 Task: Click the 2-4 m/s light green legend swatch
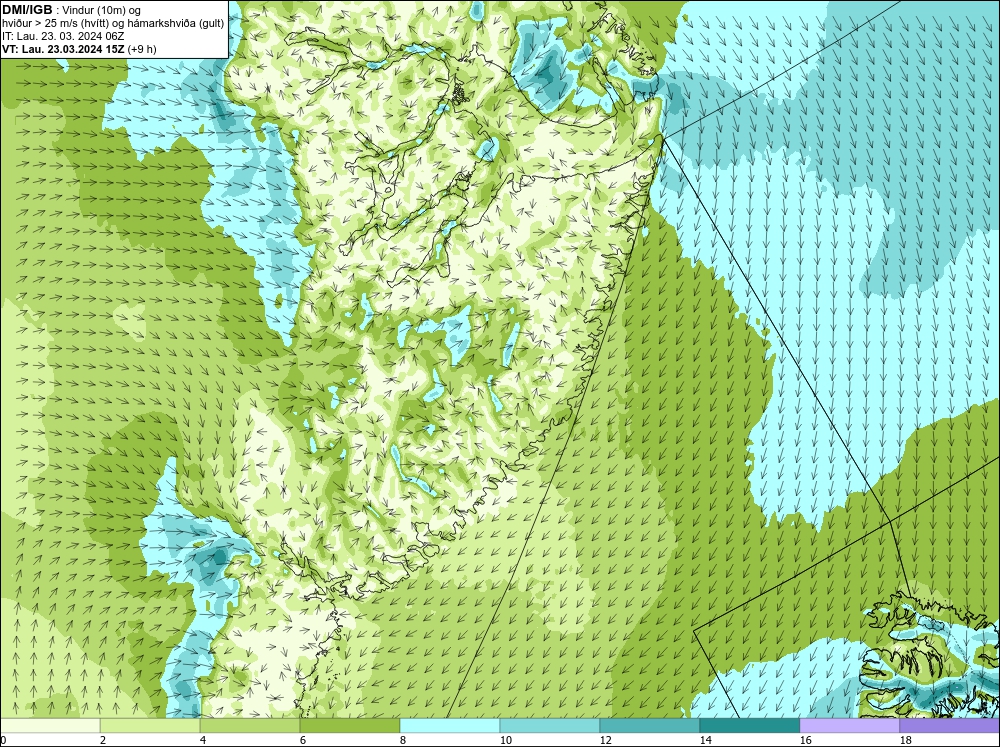tap(150, 726)
